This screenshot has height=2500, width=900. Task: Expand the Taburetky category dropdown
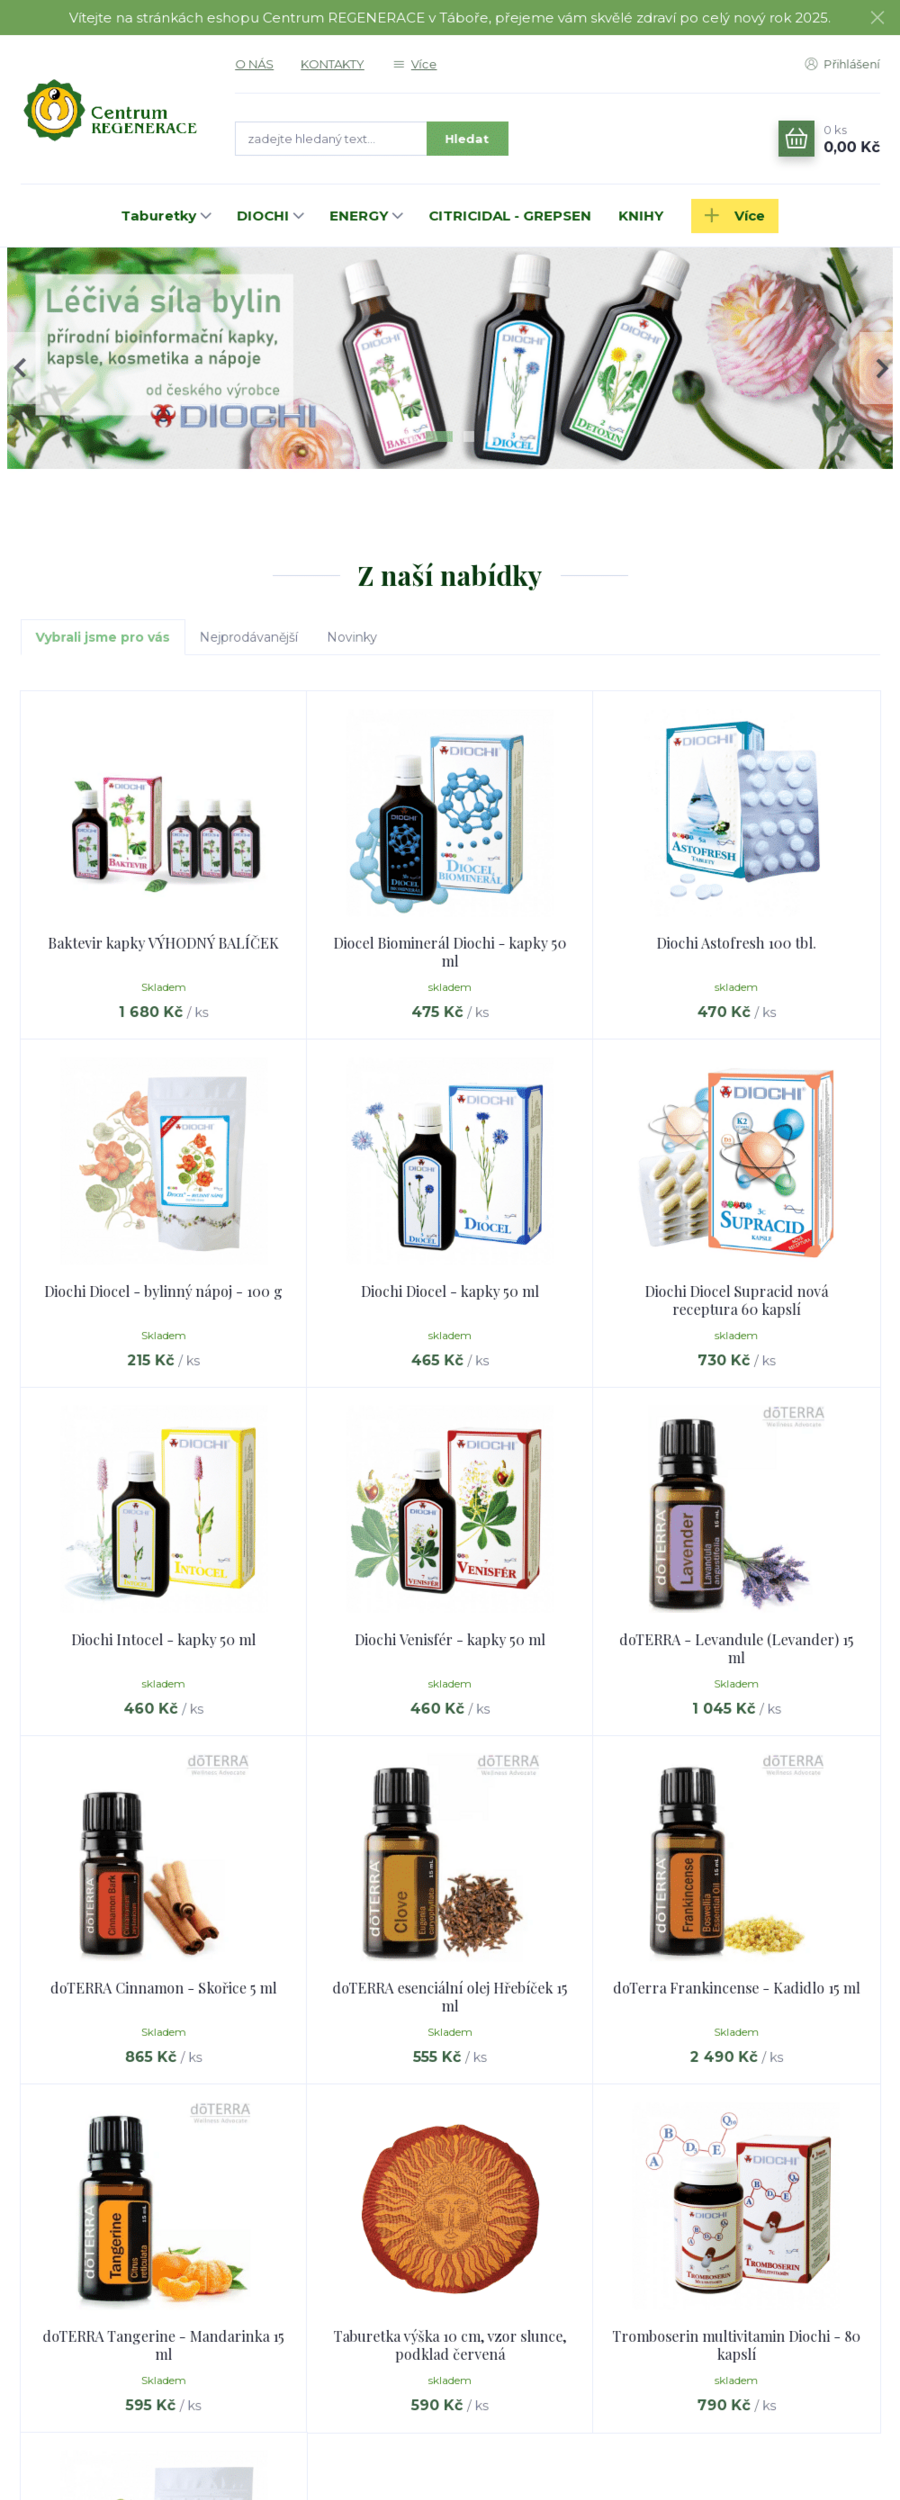(166, 216)
